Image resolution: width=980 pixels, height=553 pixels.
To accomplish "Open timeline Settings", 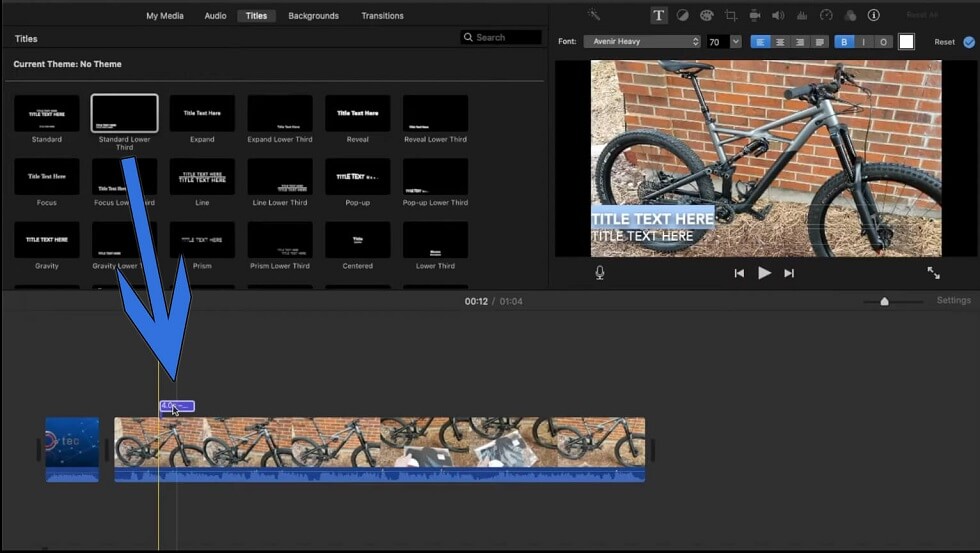I will 953,301.
